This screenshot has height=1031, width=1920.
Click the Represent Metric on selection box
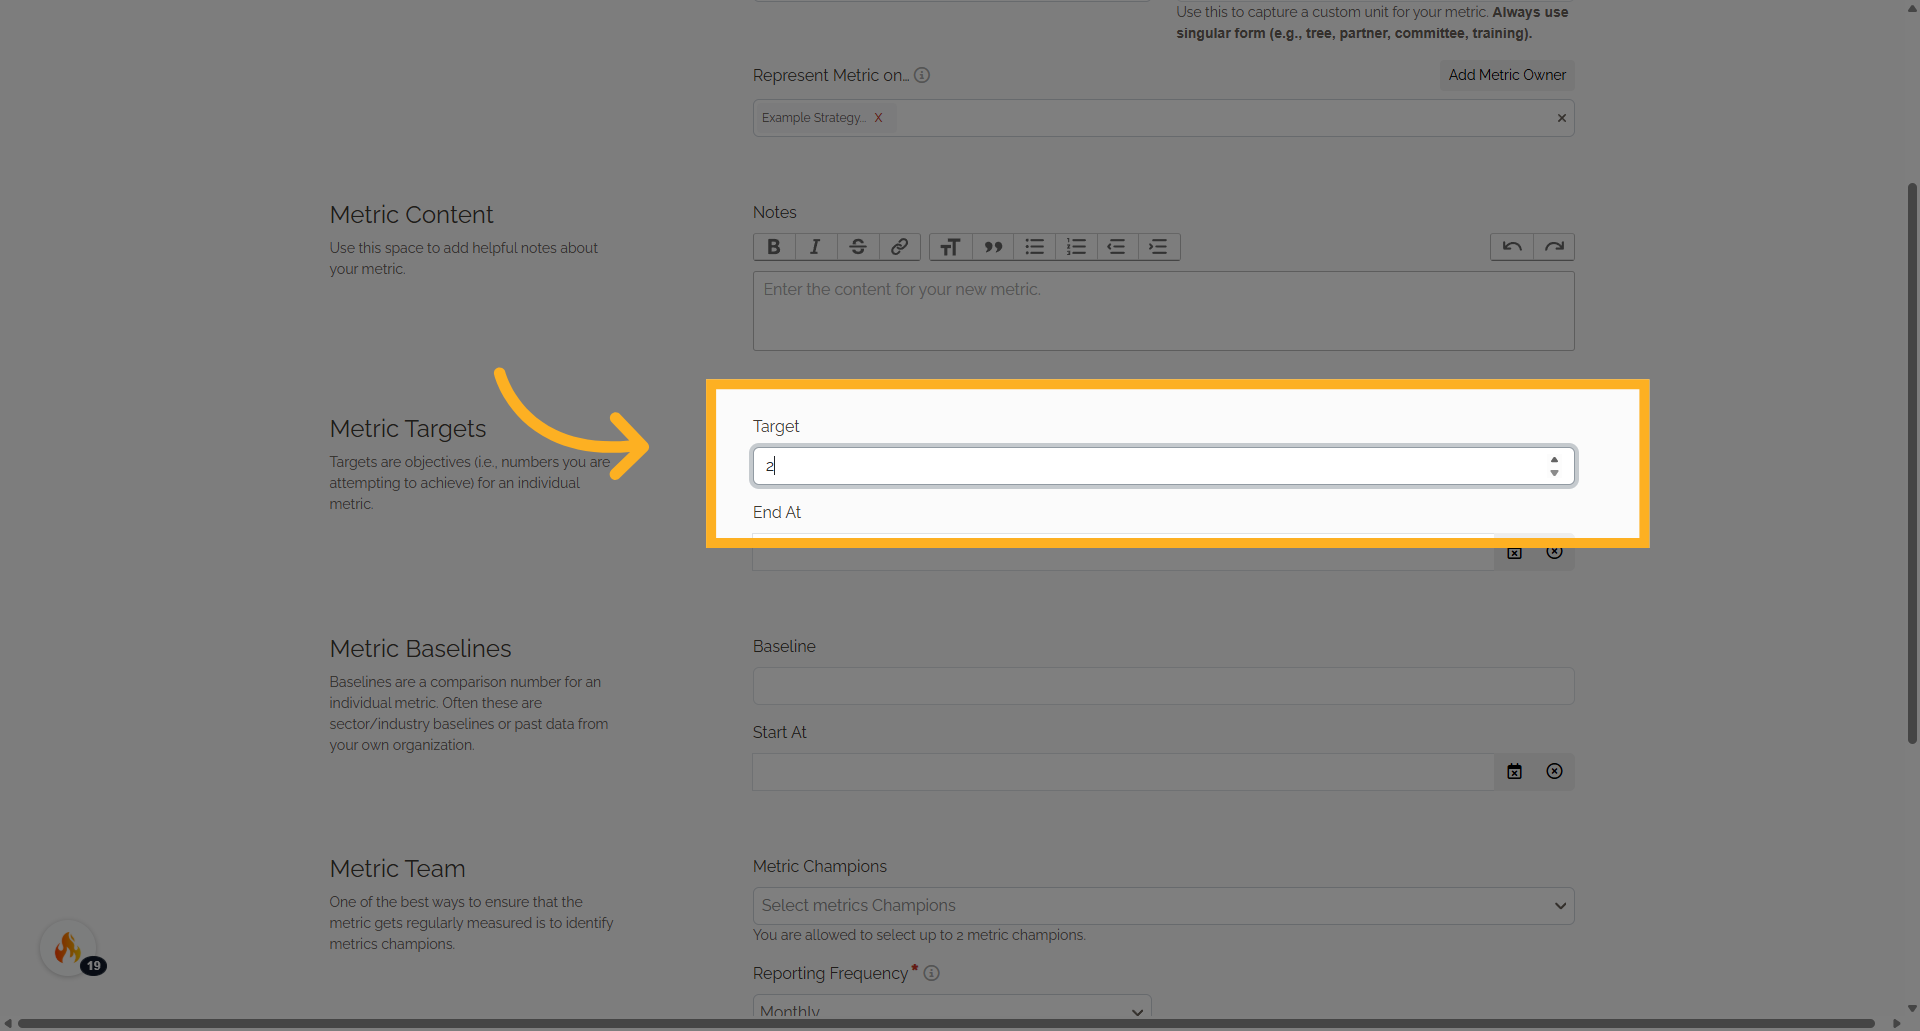click(1163, 118)
